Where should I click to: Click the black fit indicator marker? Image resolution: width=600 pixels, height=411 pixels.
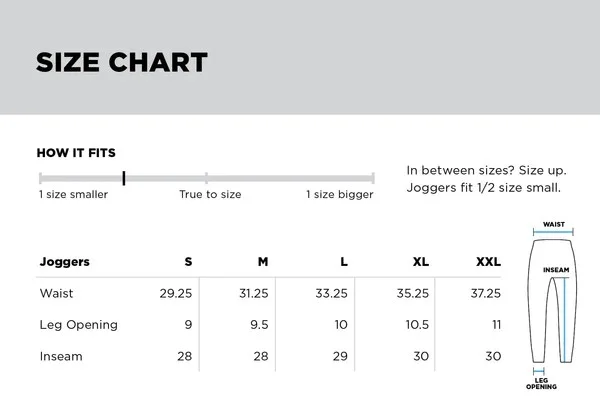click(x=124, y=178)
